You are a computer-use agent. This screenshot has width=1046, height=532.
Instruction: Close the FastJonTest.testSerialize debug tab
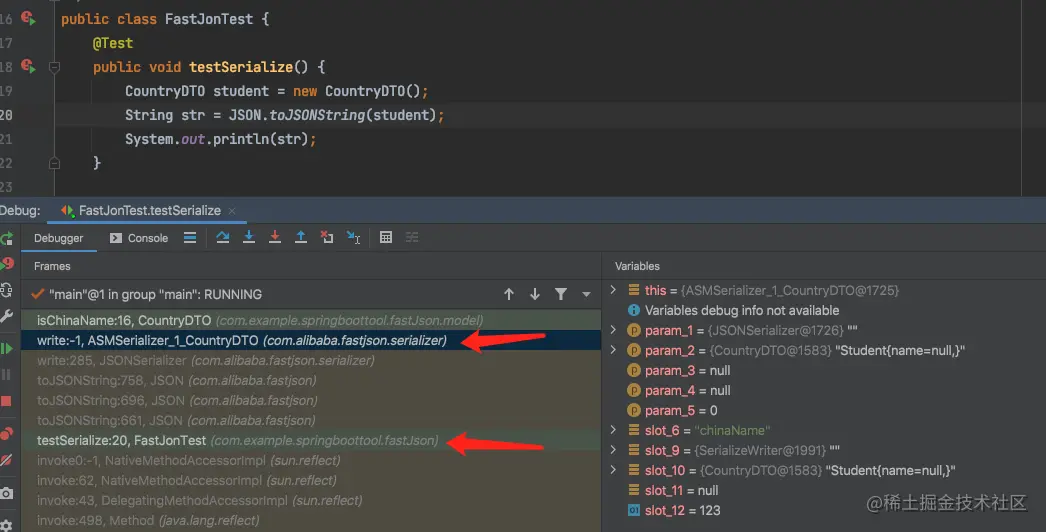tap(232, 211)
